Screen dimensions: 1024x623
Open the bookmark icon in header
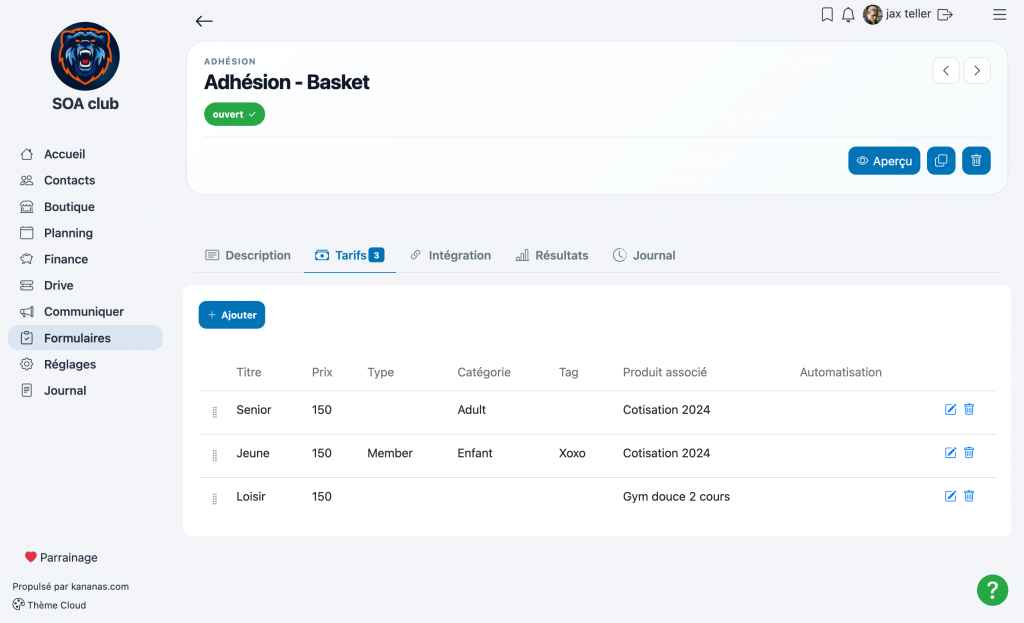827,14
